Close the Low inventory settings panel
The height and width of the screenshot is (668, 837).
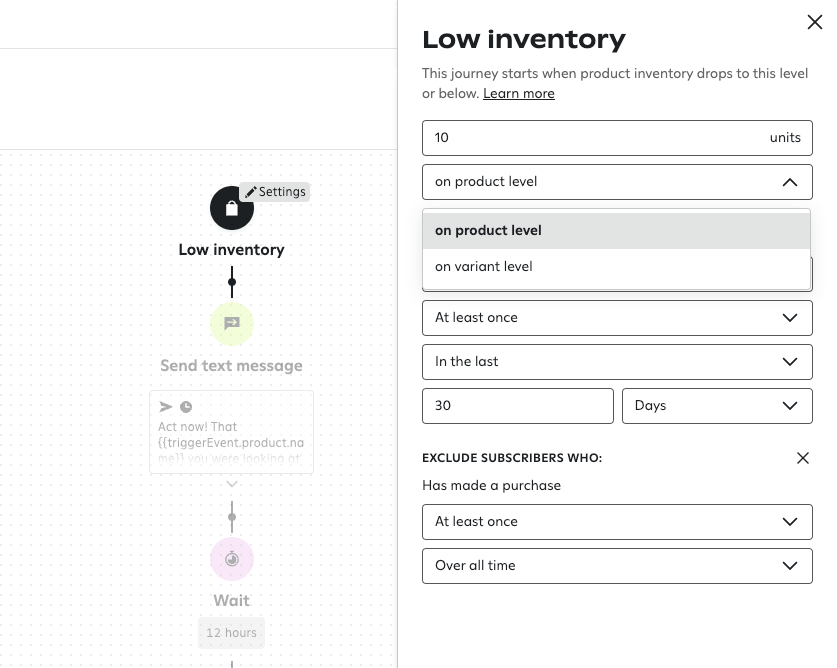point(814,22)
